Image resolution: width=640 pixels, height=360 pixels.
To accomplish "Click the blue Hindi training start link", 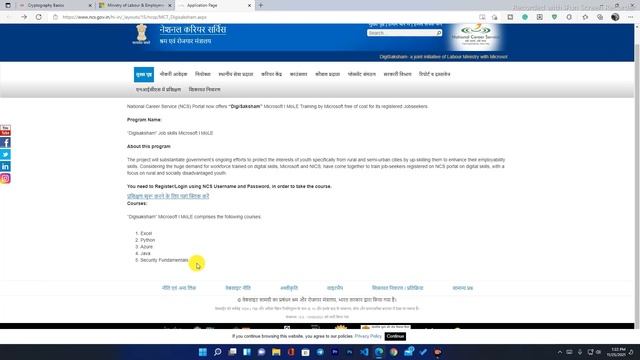I will [168, 196].
